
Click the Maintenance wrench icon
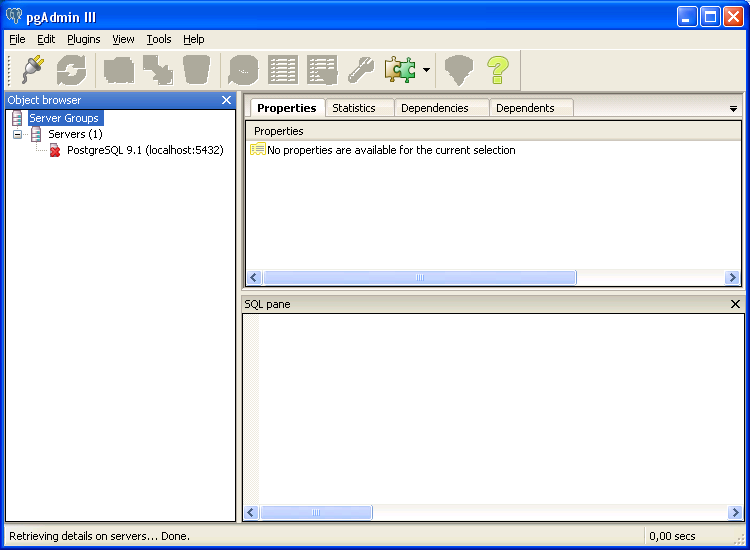pyautogui.click(x=361, y=70)
